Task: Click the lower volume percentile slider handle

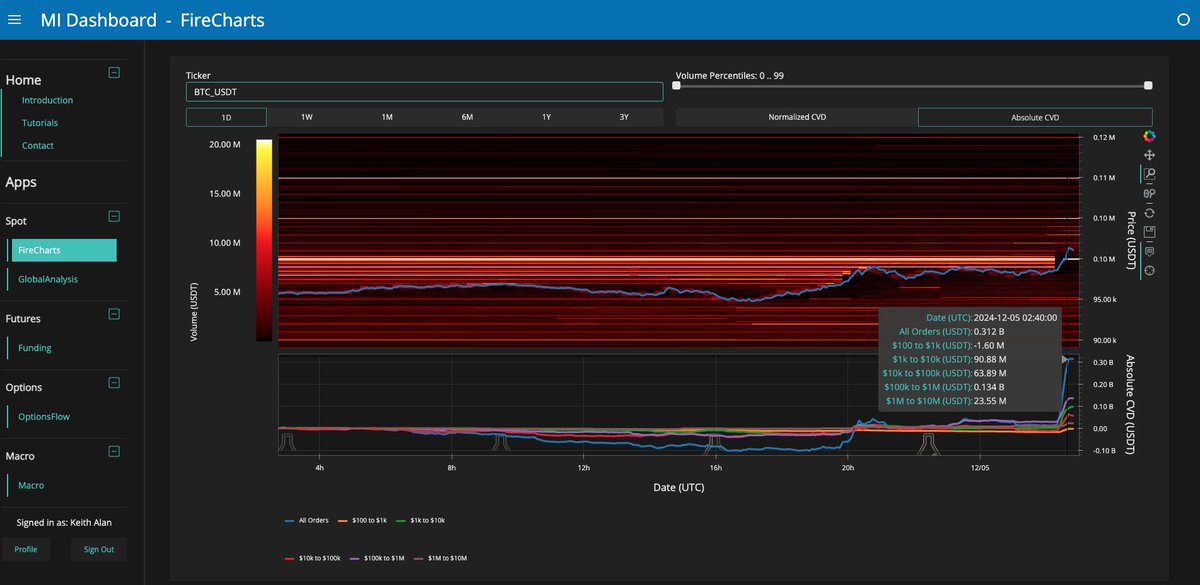Action: click(x=677, y=86)
